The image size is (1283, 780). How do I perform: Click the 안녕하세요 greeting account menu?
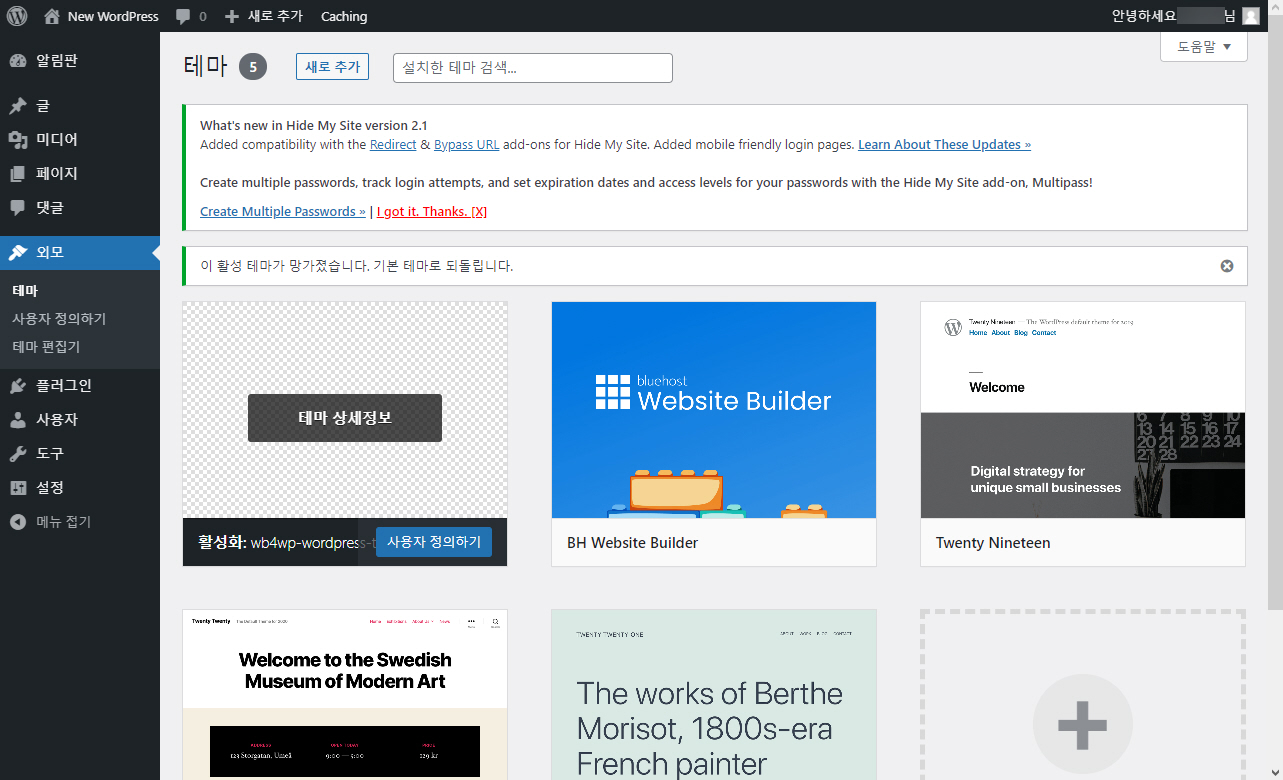pyautogui.click(x=1173, y=16)
